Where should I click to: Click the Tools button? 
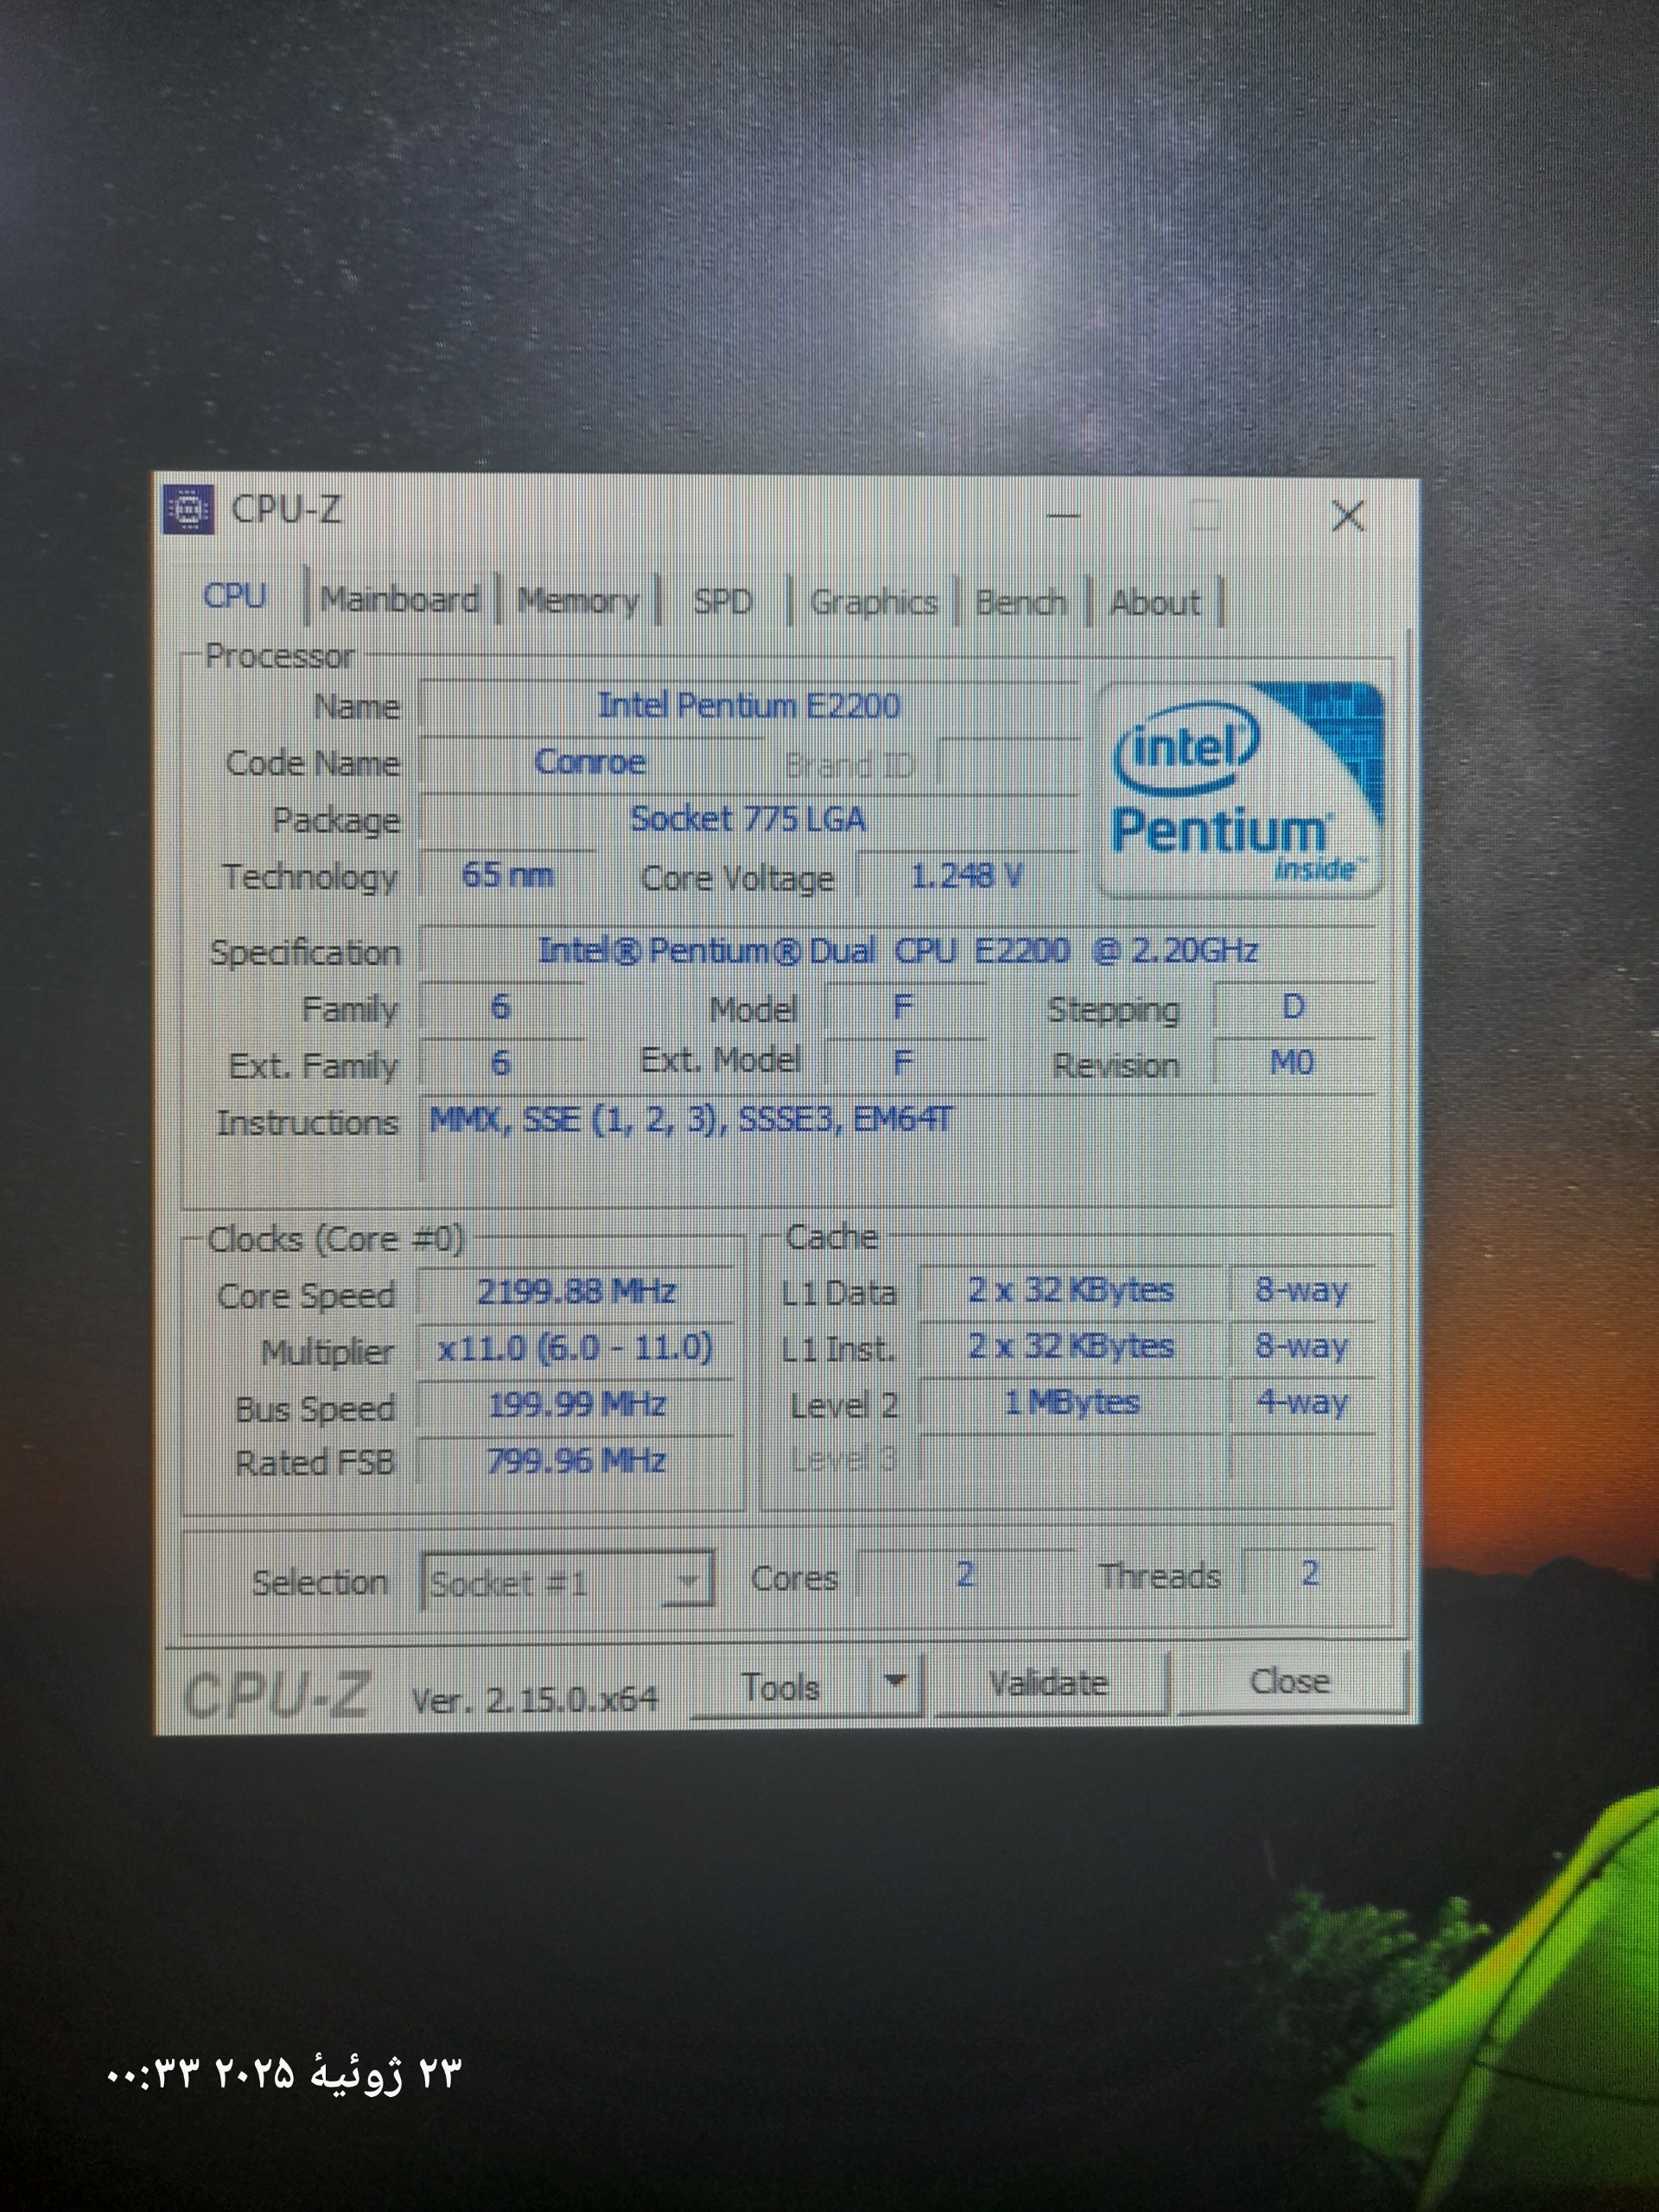tap(781, 1687)
